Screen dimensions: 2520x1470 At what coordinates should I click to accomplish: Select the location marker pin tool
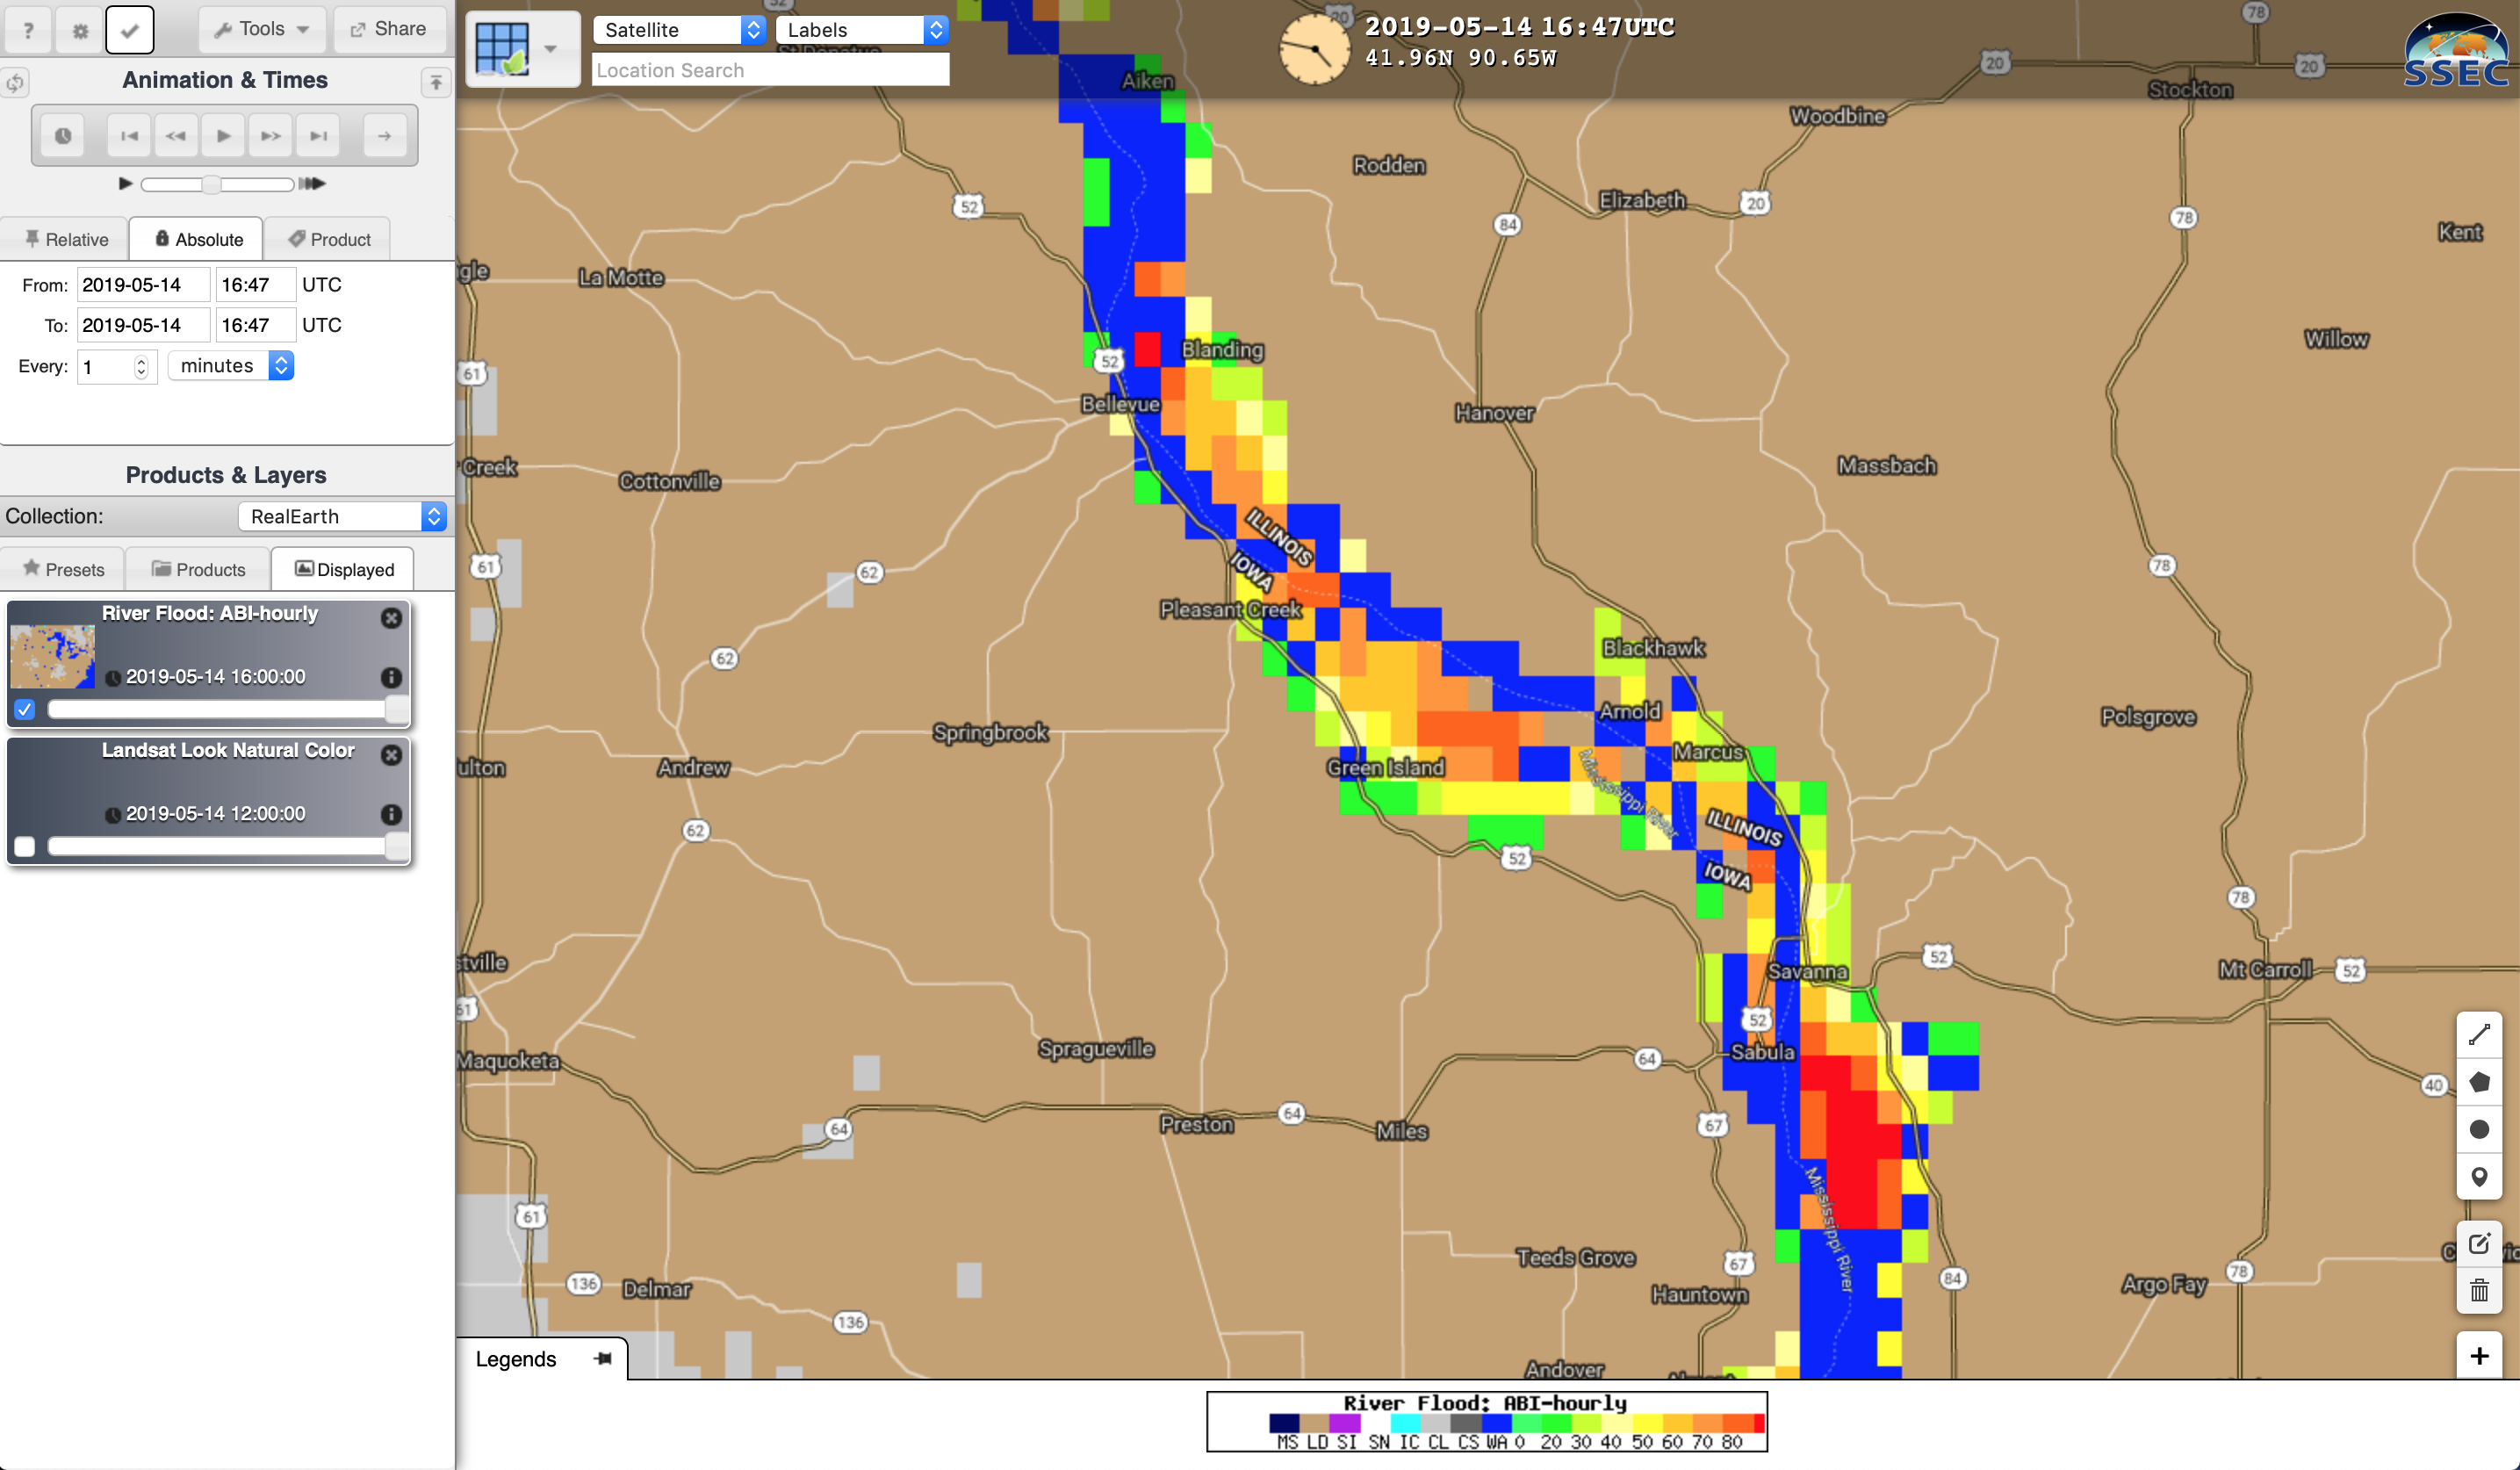pos(2479,1177)
